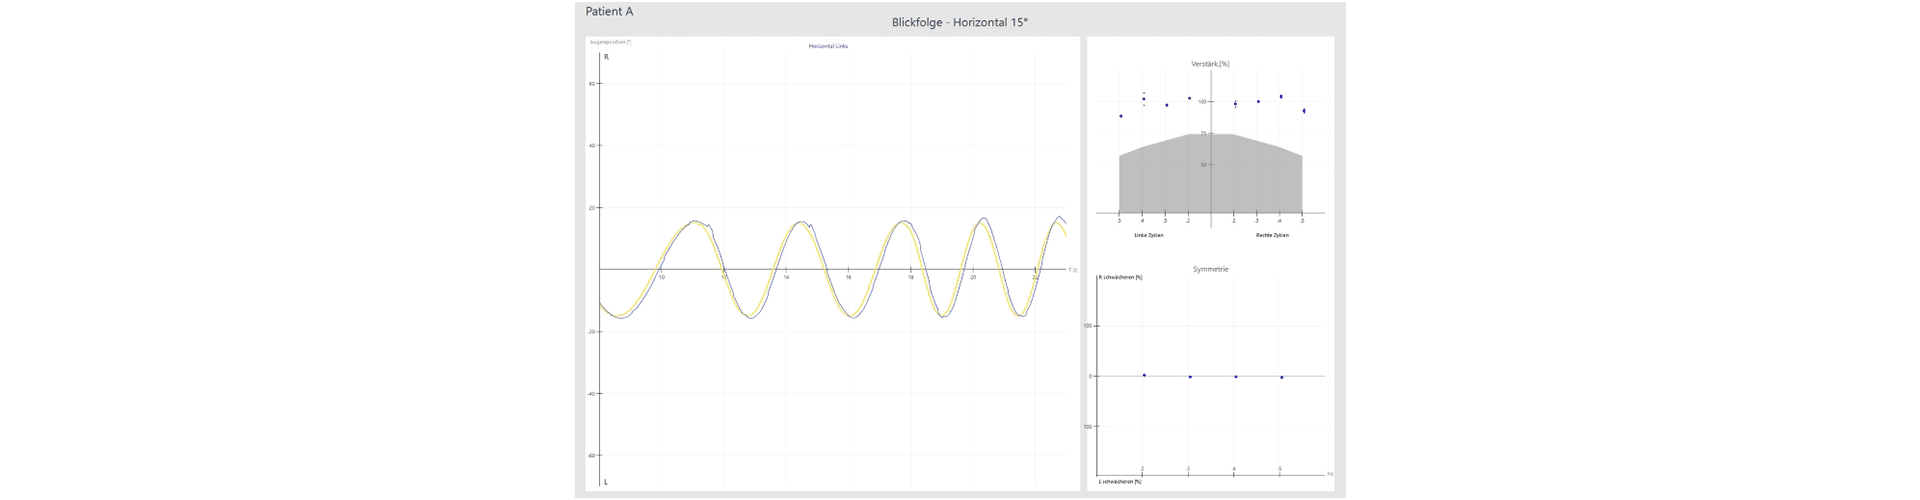Image resolution: width=1920 pixels, height=500 pixels.
Task: Click the R schwächeren [%] label
Action: (1120, 277)
